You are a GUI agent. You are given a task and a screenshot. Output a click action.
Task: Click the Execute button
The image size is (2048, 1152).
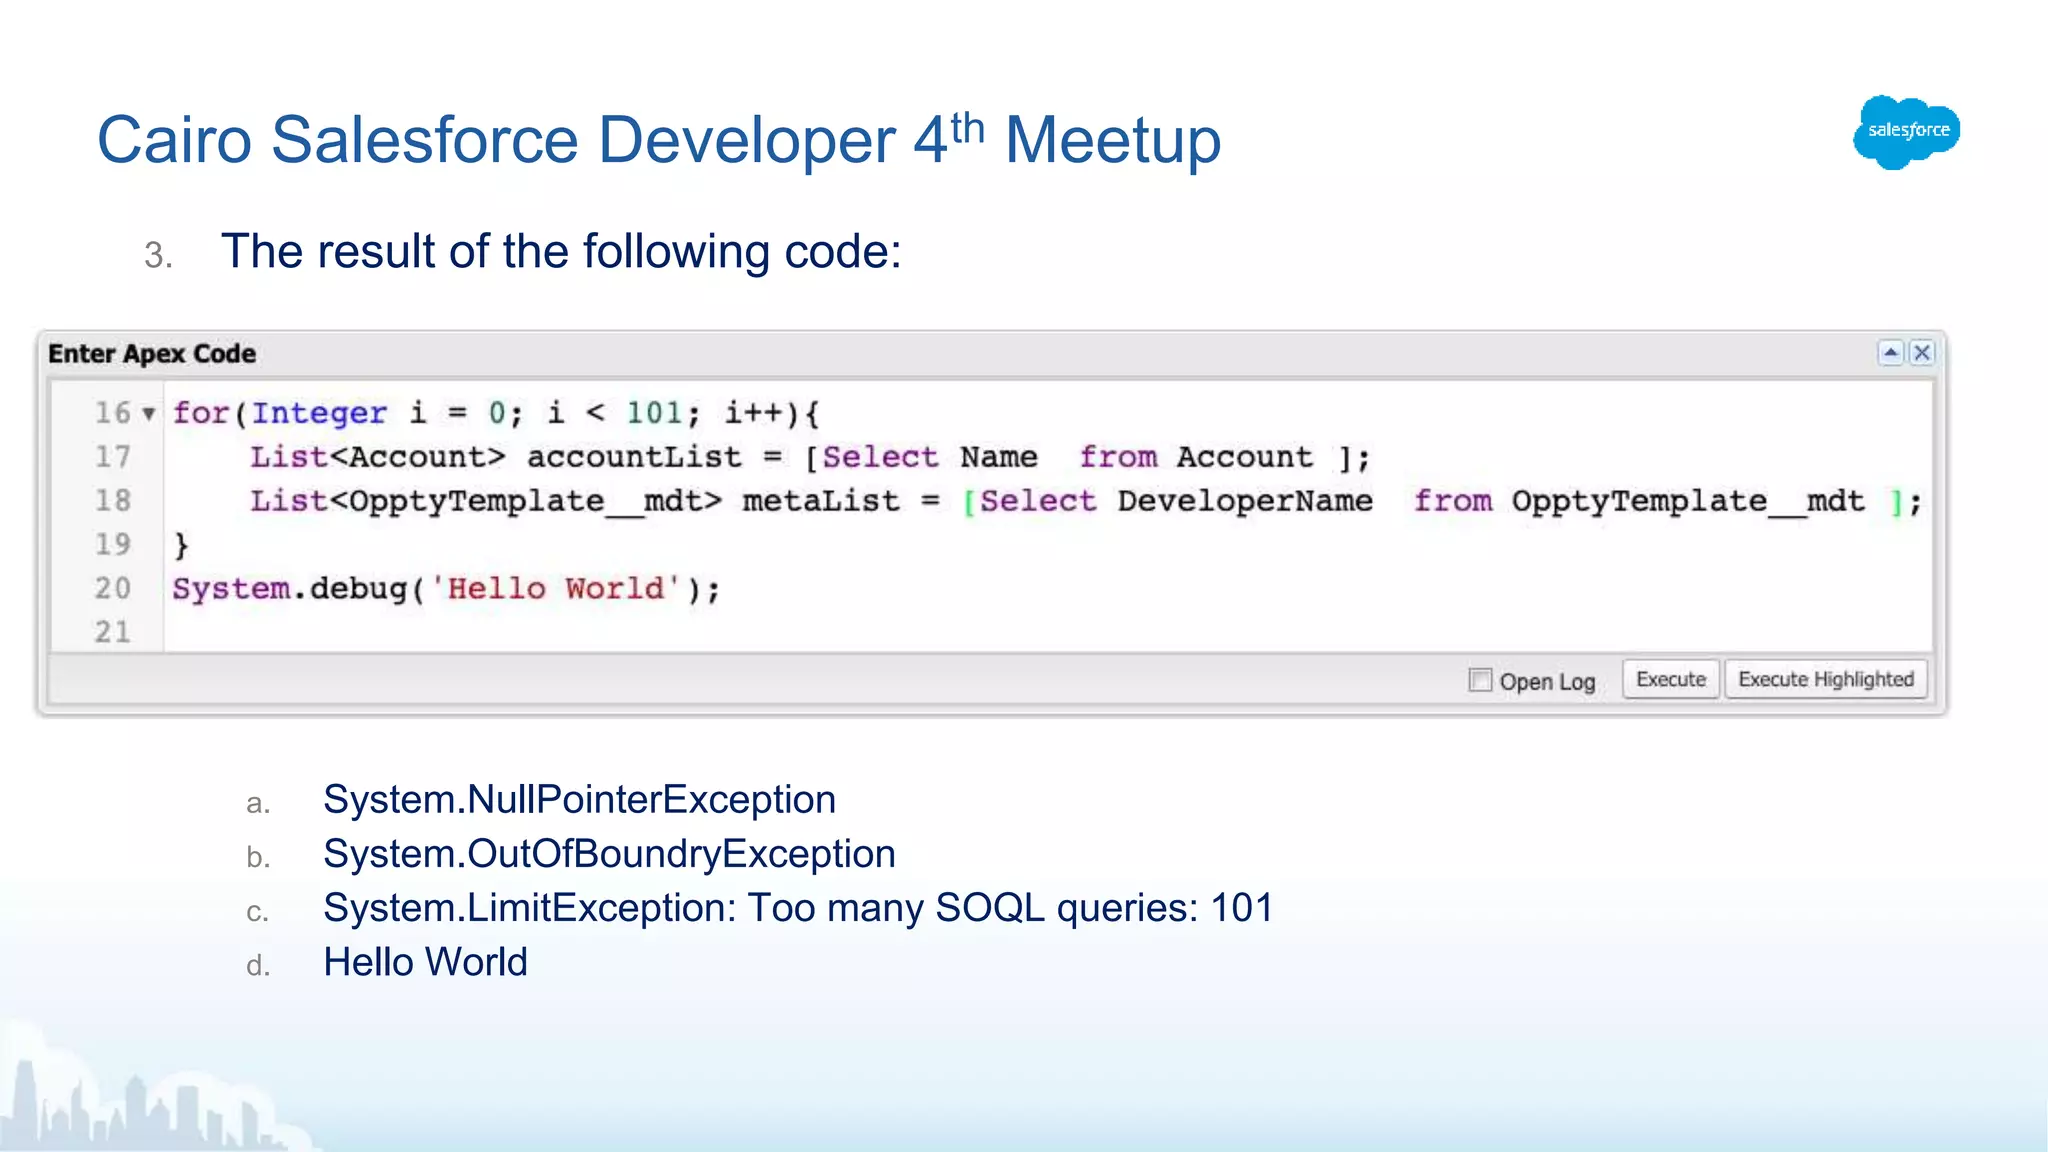pos(1670,680)
